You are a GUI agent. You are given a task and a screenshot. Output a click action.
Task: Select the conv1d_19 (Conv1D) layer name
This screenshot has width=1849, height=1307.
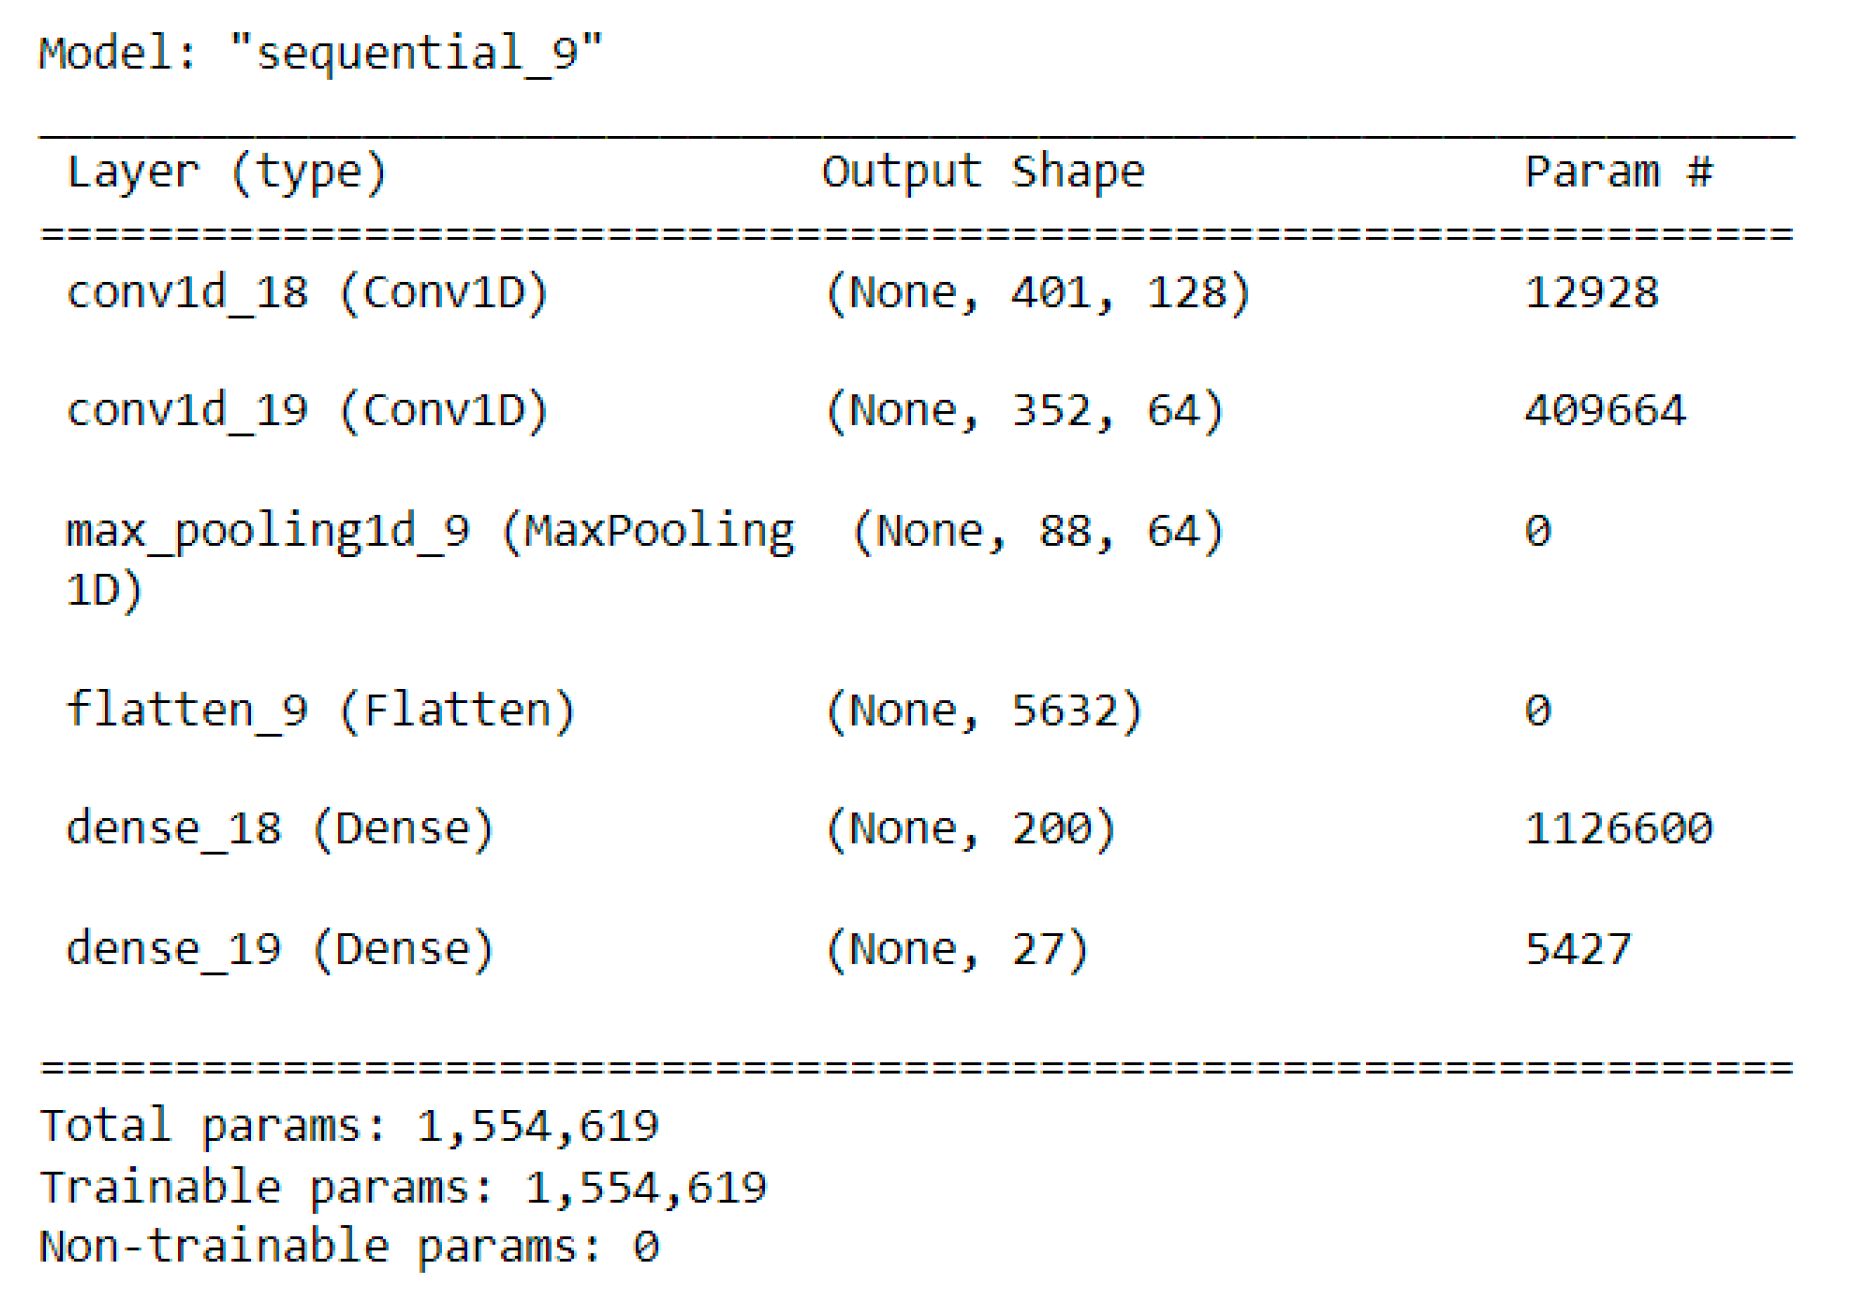[x=307, y=411]
